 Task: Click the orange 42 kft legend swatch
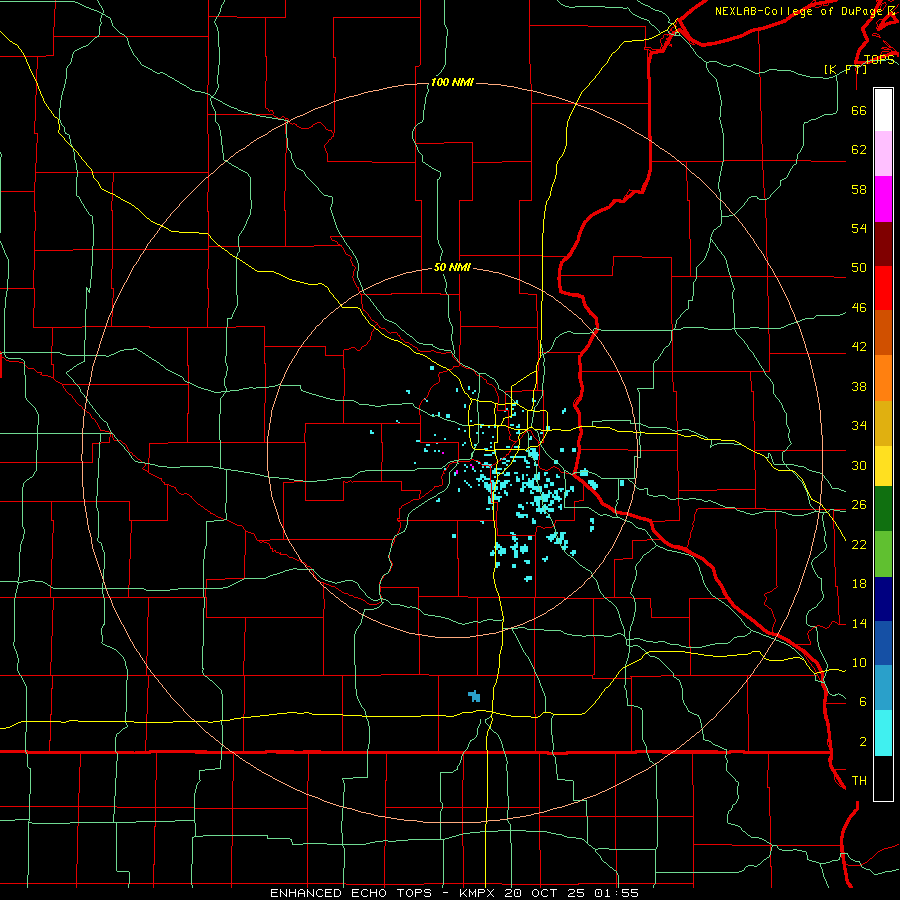883,378
